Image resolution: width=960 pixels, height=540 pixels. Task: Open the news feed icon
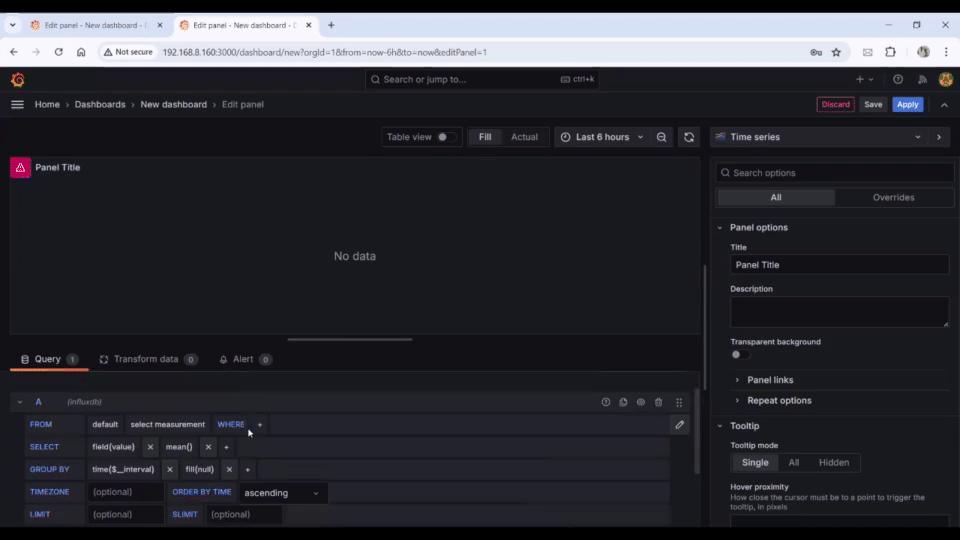coord(922,80)
